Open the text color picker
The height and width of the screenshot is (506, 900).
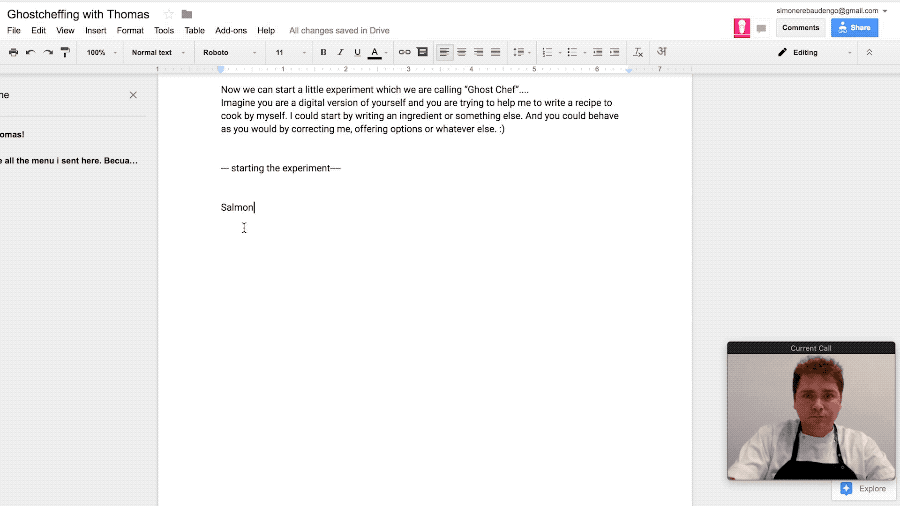click(x=375, y=52)
